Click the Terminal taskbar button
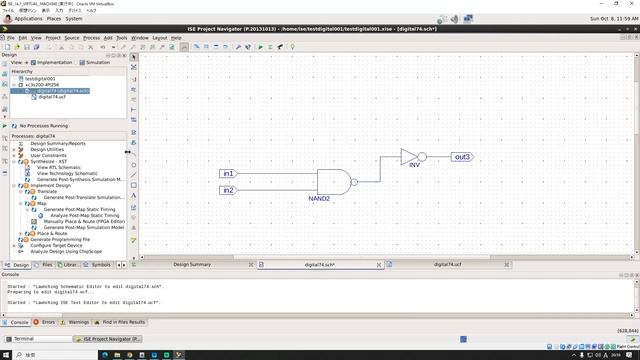 [38, 339]
